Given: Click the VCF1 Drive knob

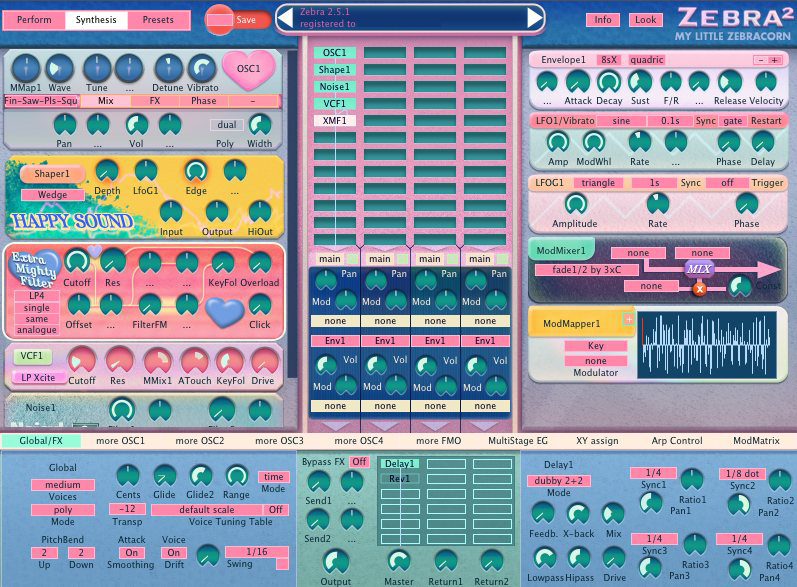Looking at the screenshot, I should pos(264,361).
